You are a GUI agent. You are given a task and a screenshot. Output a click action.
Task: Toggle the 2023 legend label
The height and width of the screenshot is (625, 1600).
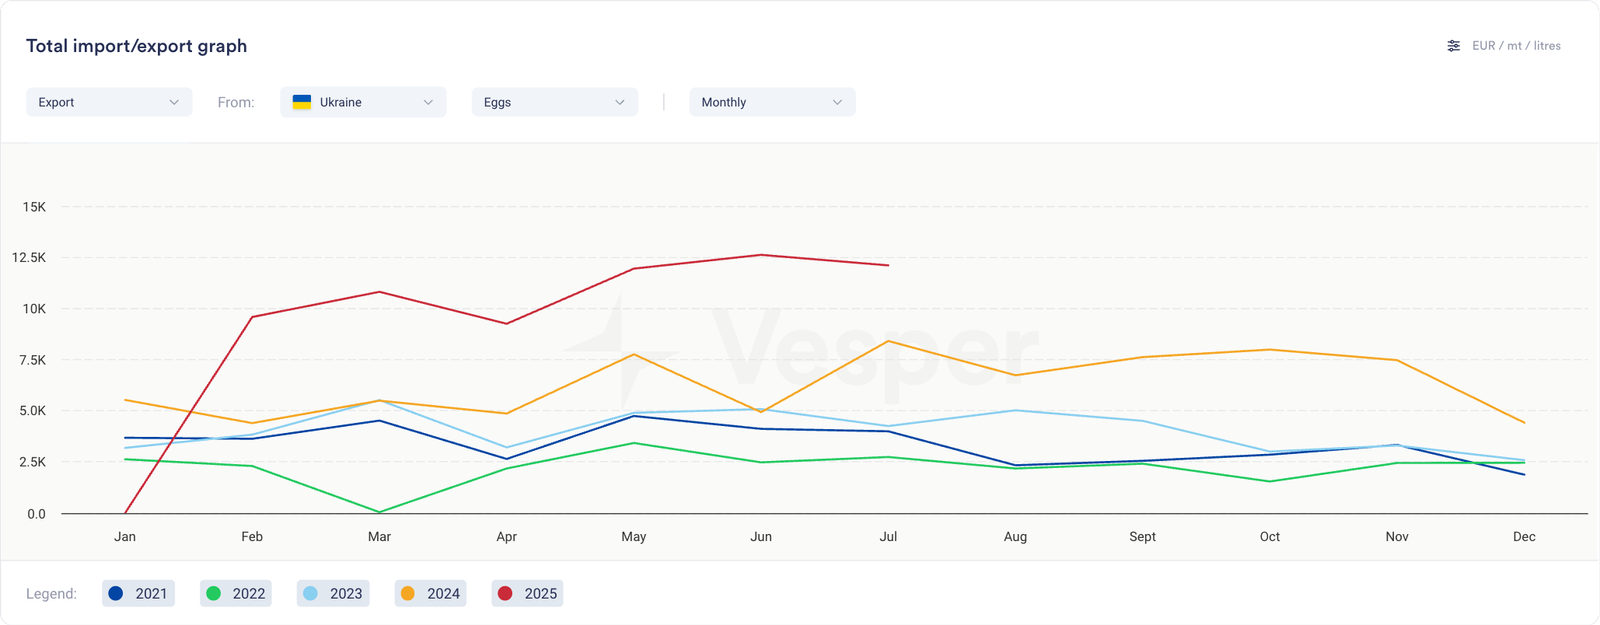(x=346, y=593)
